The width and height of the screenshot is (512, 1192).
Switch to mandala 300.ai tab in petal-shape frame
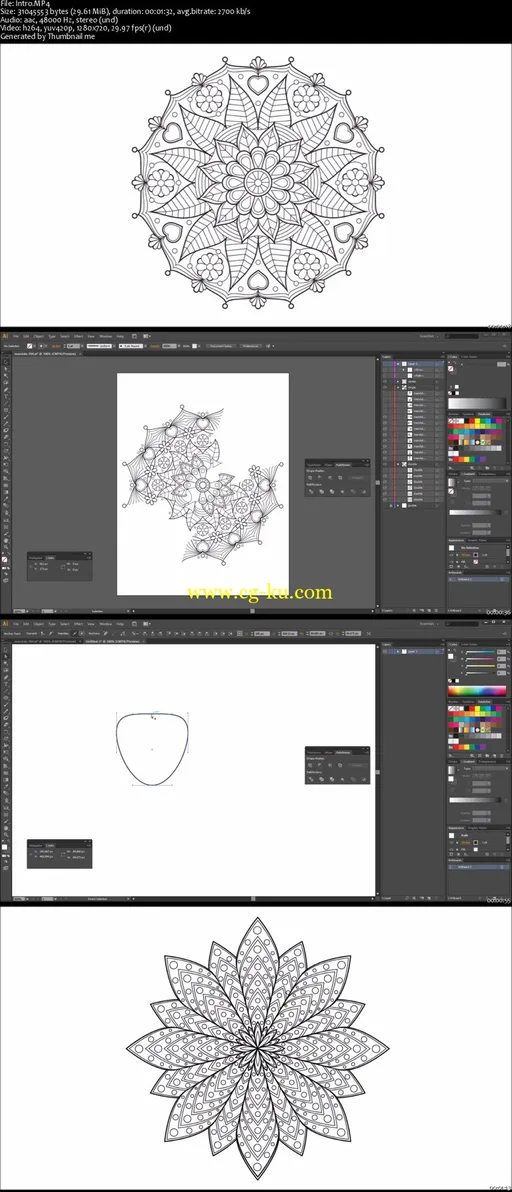pos(47,642)
